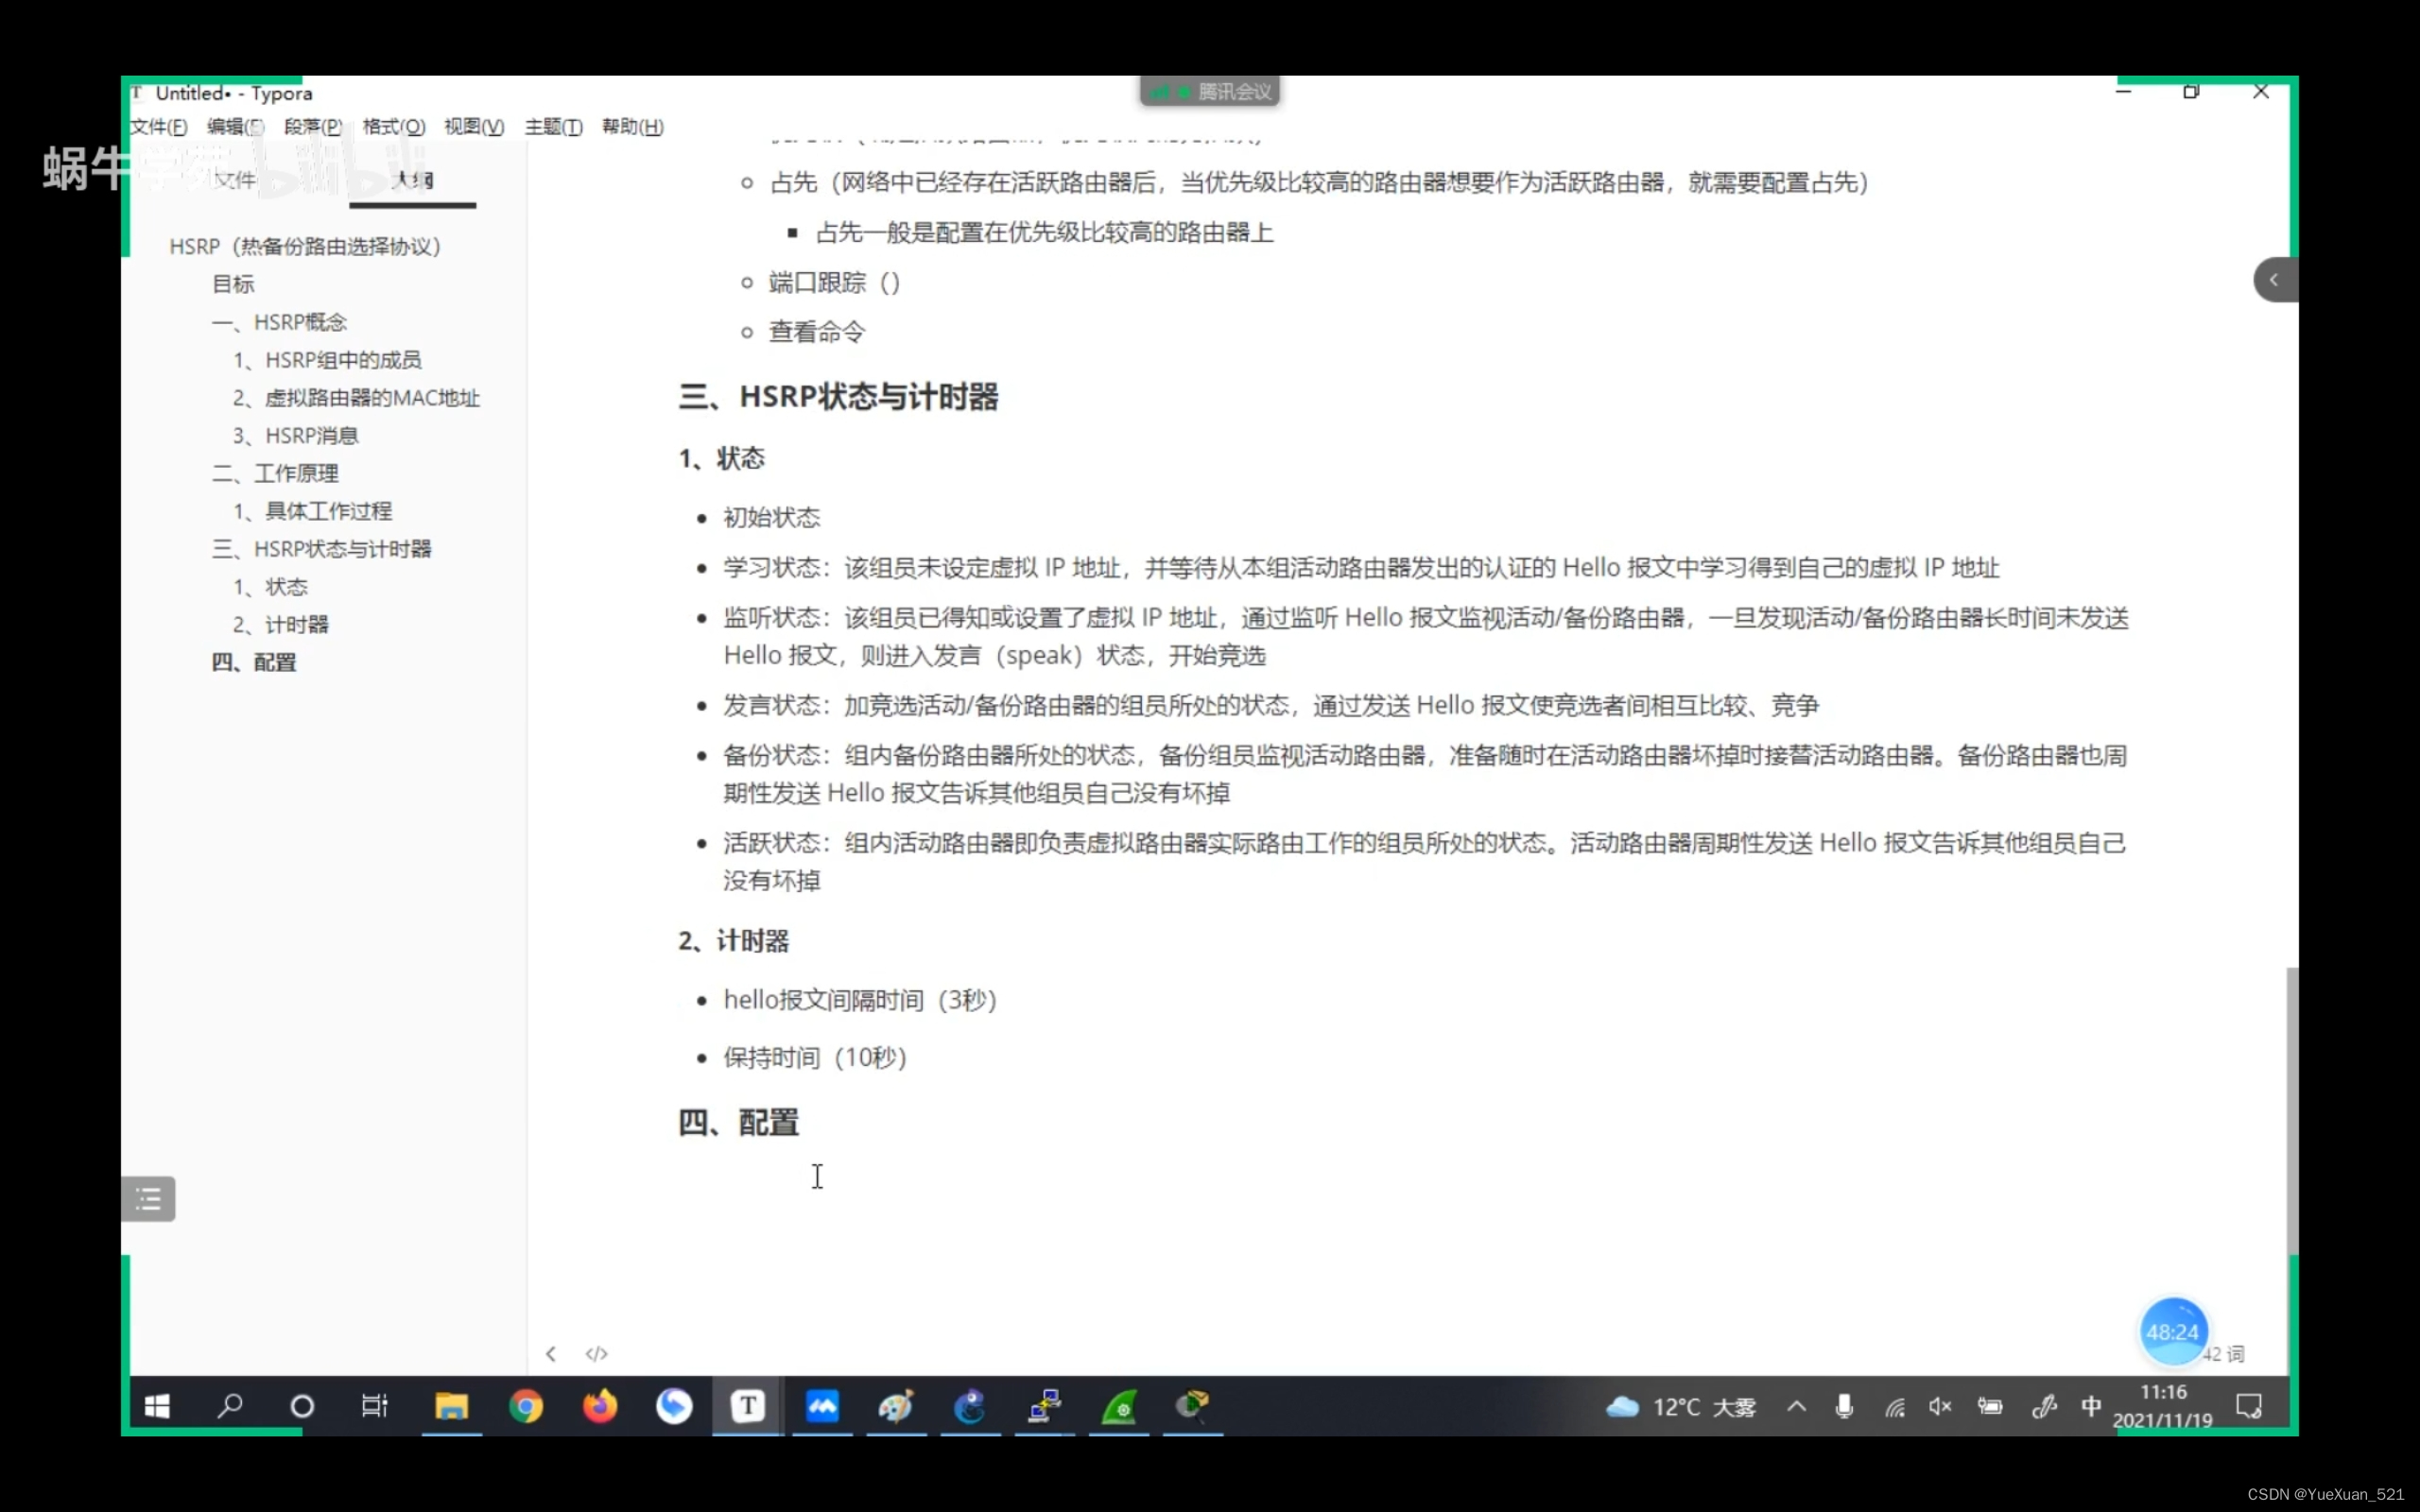Select outline entry 2、虚拟路由器的MAC地址
This screenshot has width=2420, height=1512.
coord(356,398)
